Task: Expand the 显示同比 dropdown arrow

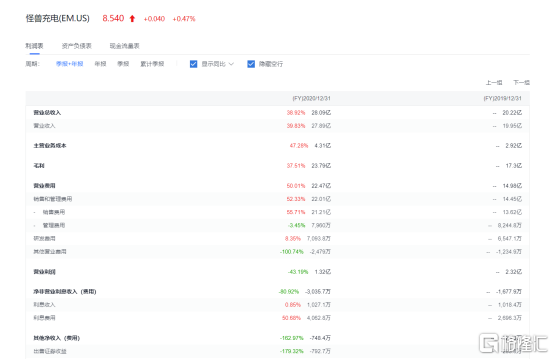Action: 231,64
